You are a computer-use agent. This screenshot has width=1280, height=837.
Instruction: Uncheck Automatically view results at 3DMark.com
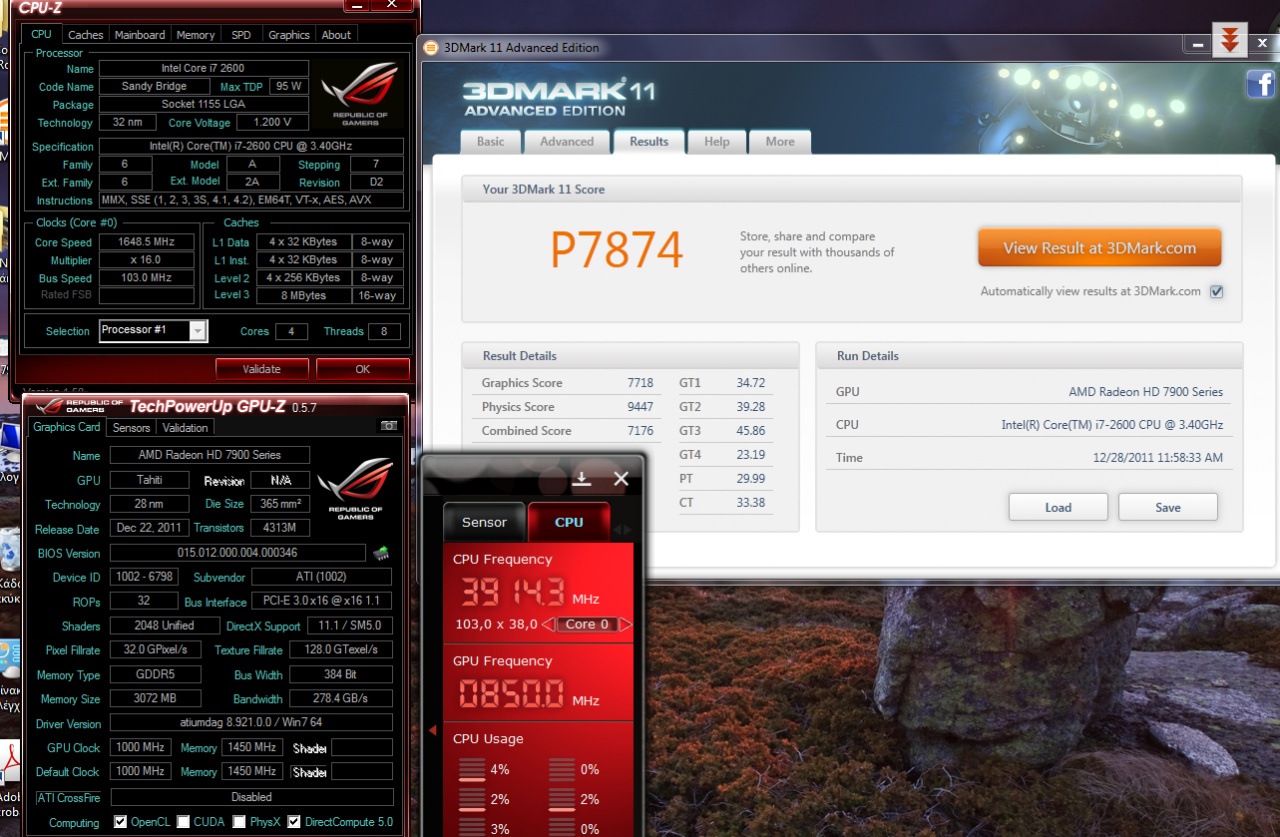[1216, 292]
